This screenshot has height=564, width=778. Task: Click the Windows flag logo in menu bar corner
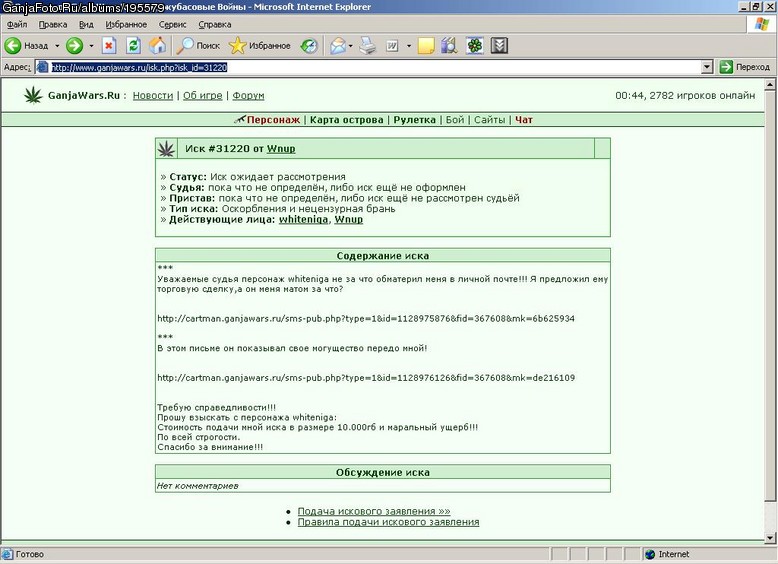[762, 24]
